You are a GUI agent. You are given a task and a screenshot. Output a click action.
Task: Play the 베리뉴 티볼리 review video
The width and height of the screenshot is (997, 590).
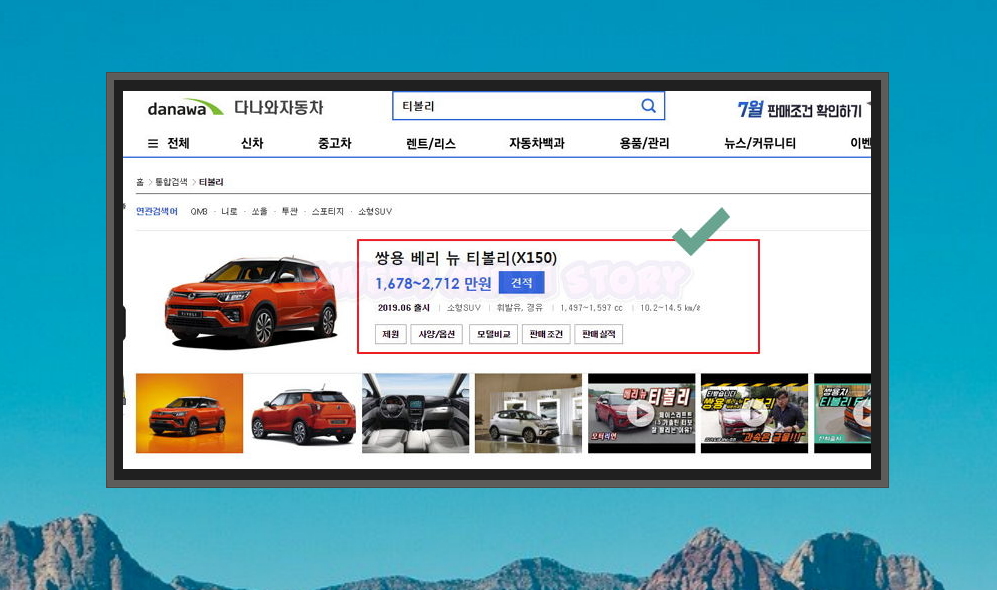641,413
